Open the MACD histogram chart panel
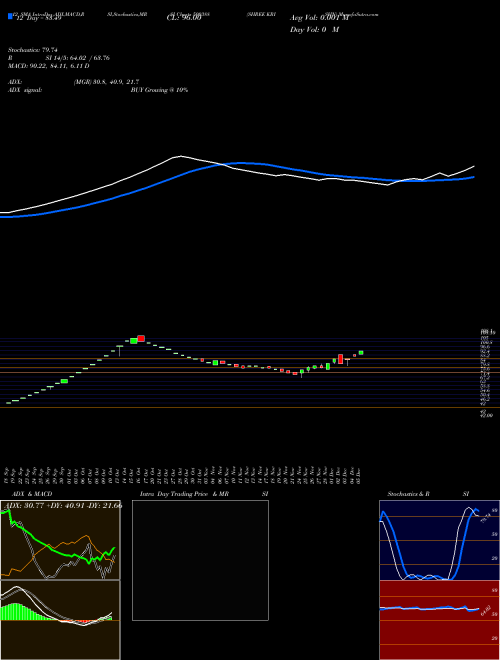This screenshot has width=500, height=660. coord(60,620)
